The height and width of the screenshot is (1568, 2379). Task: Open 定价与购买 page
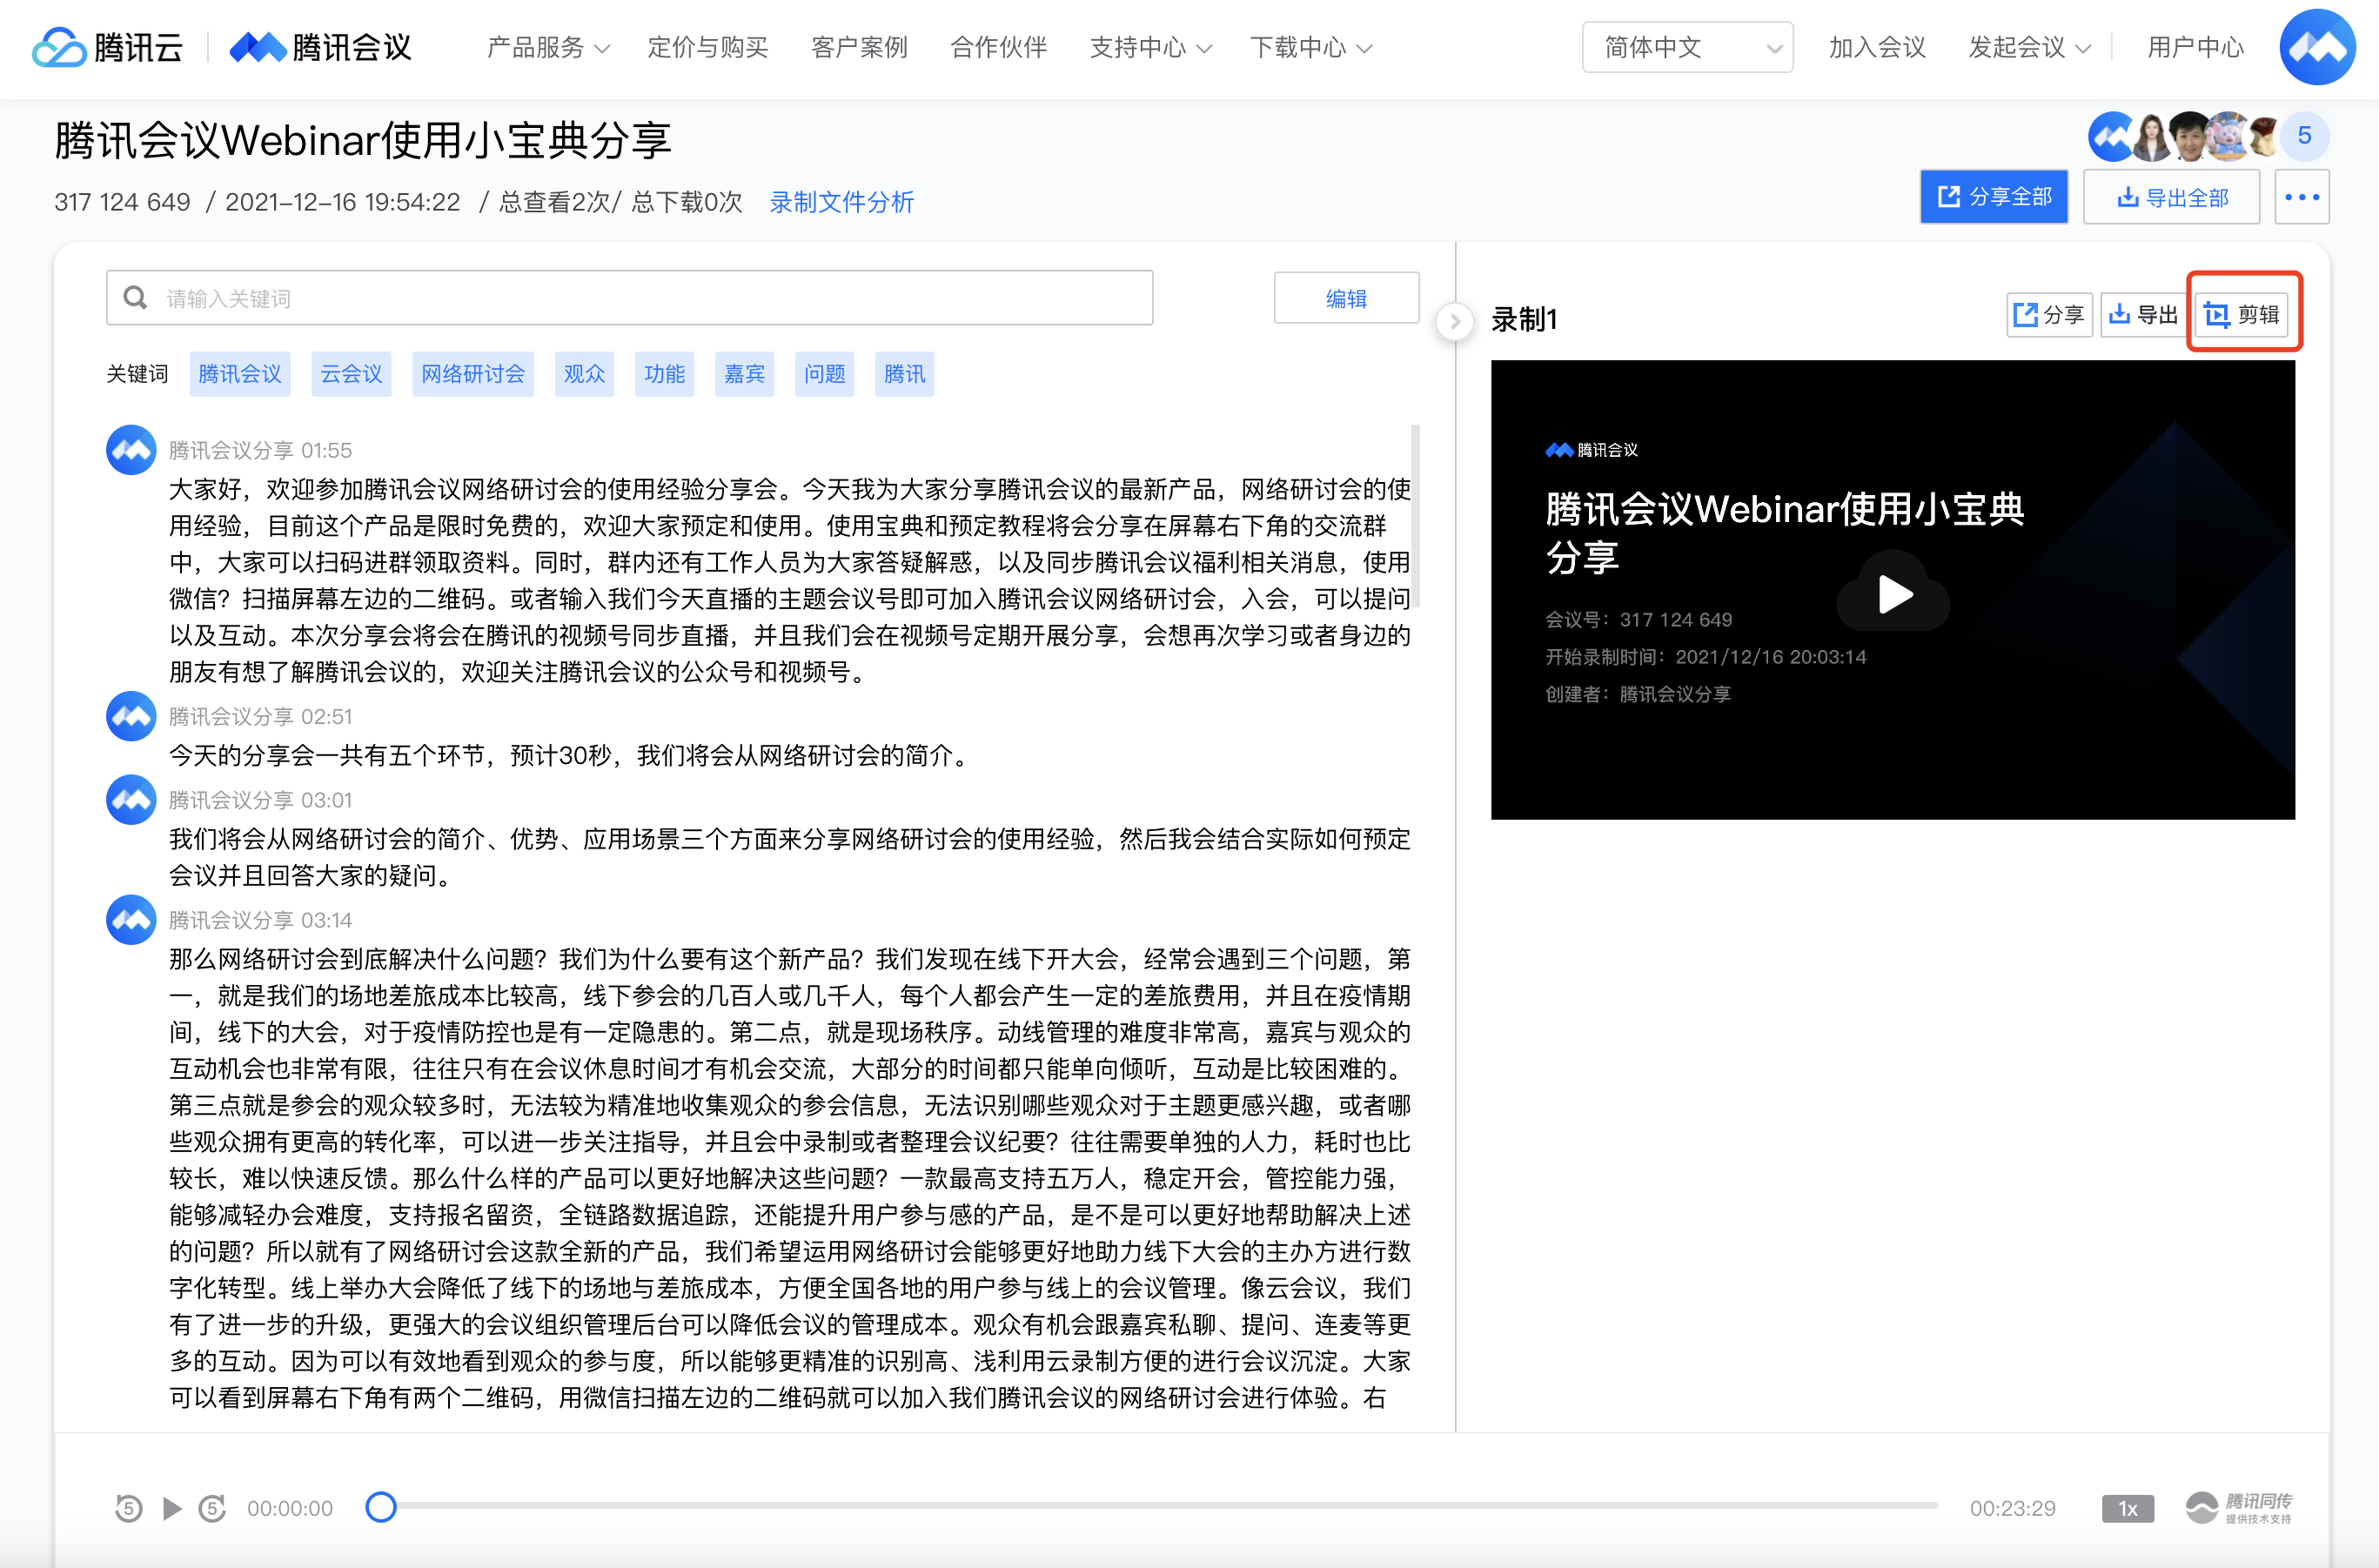707,47
